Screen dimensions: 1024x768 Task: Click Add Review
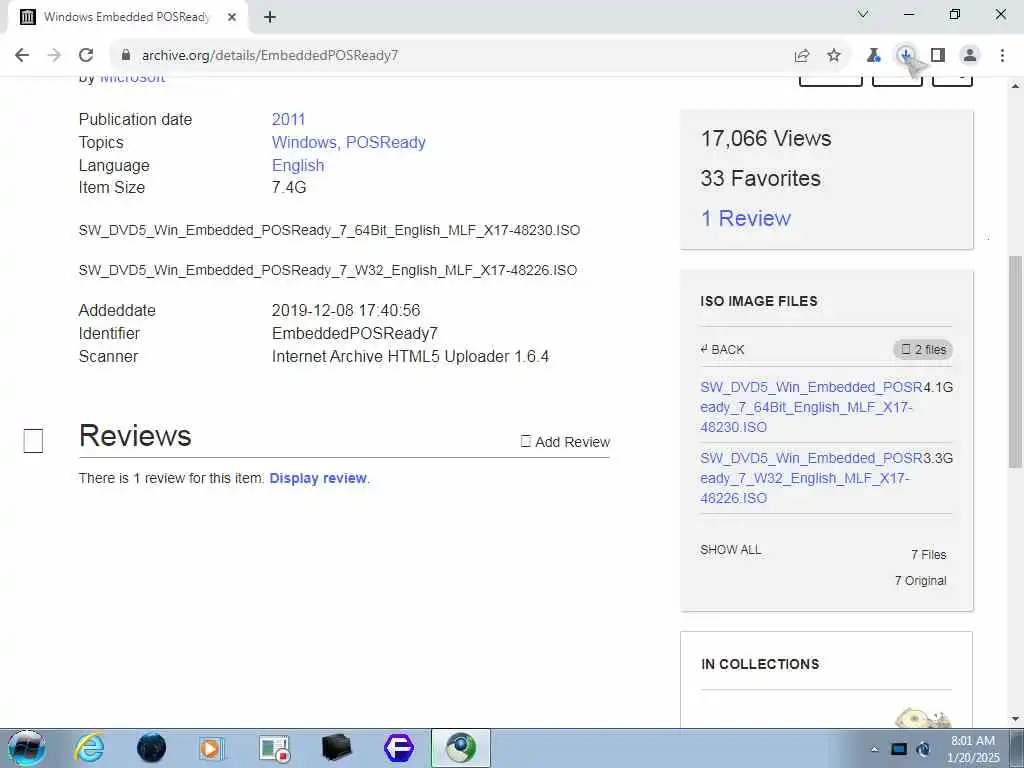(566, 442)
